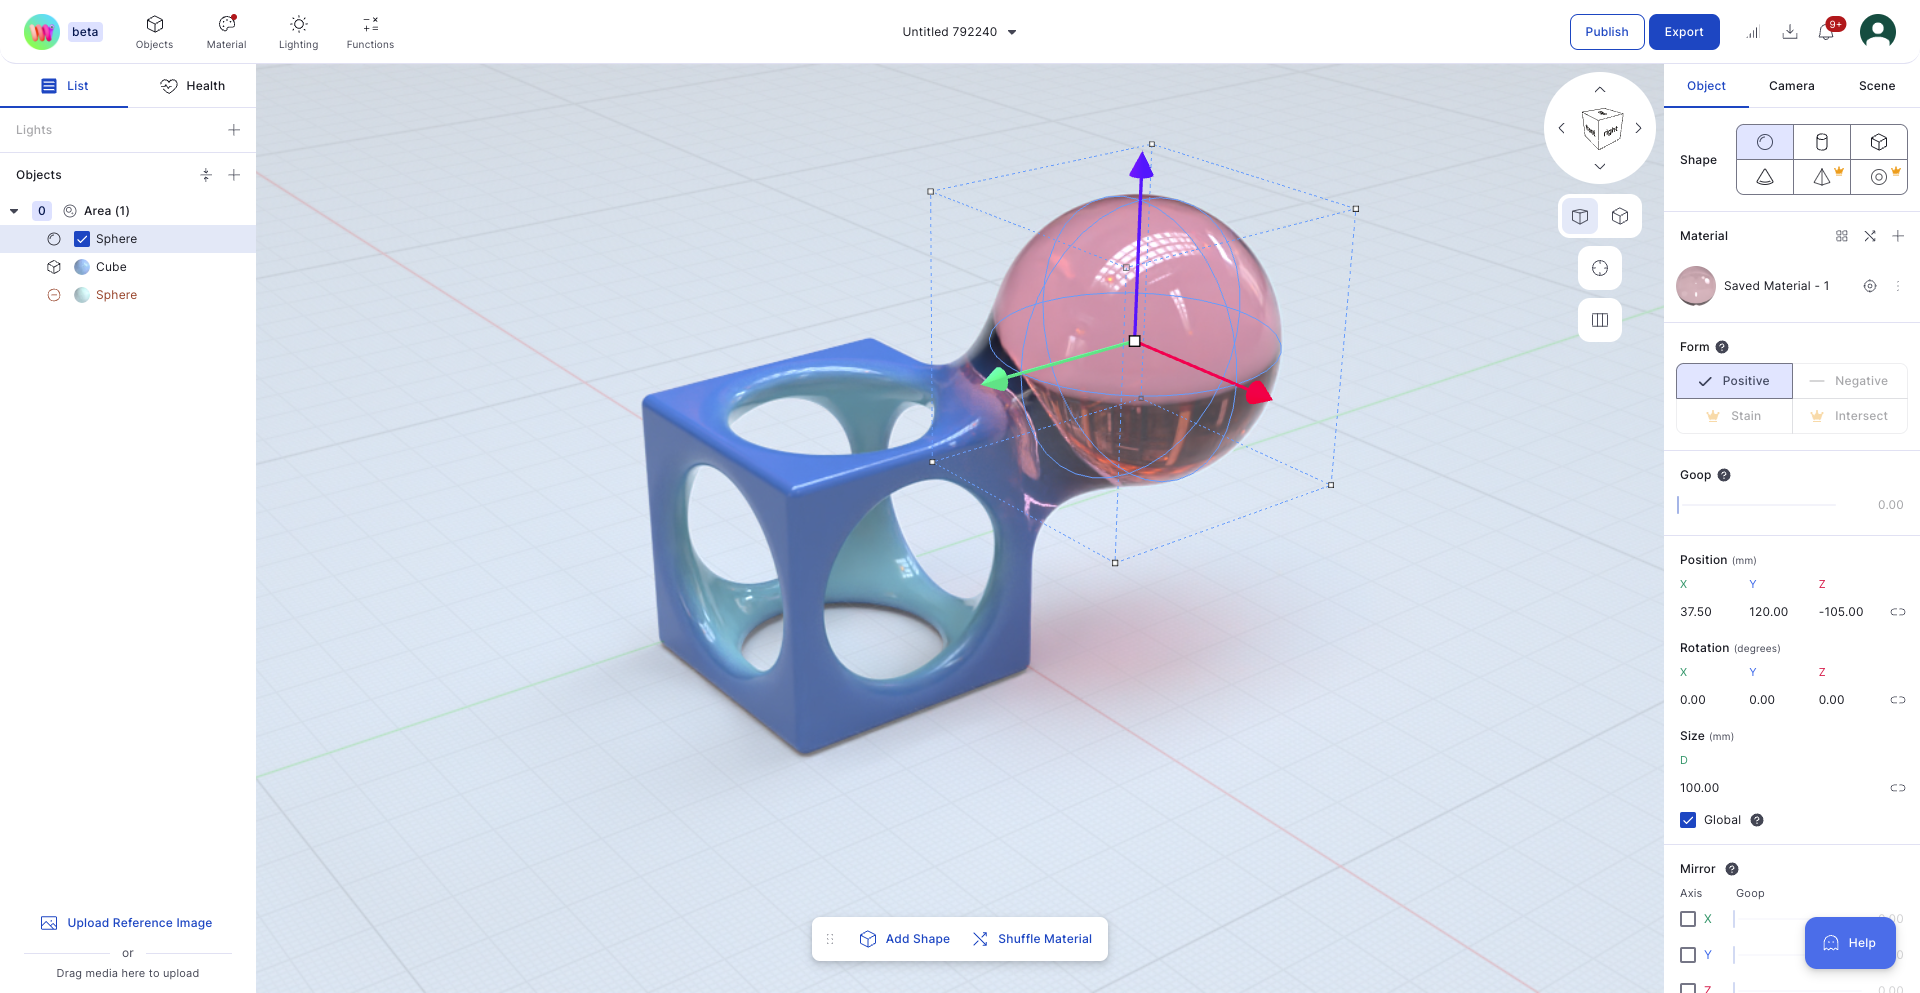The width and height of the screenshot is (1920, 993).
Task: Disable the Global size checkbox
Action: coord(1687,820)
